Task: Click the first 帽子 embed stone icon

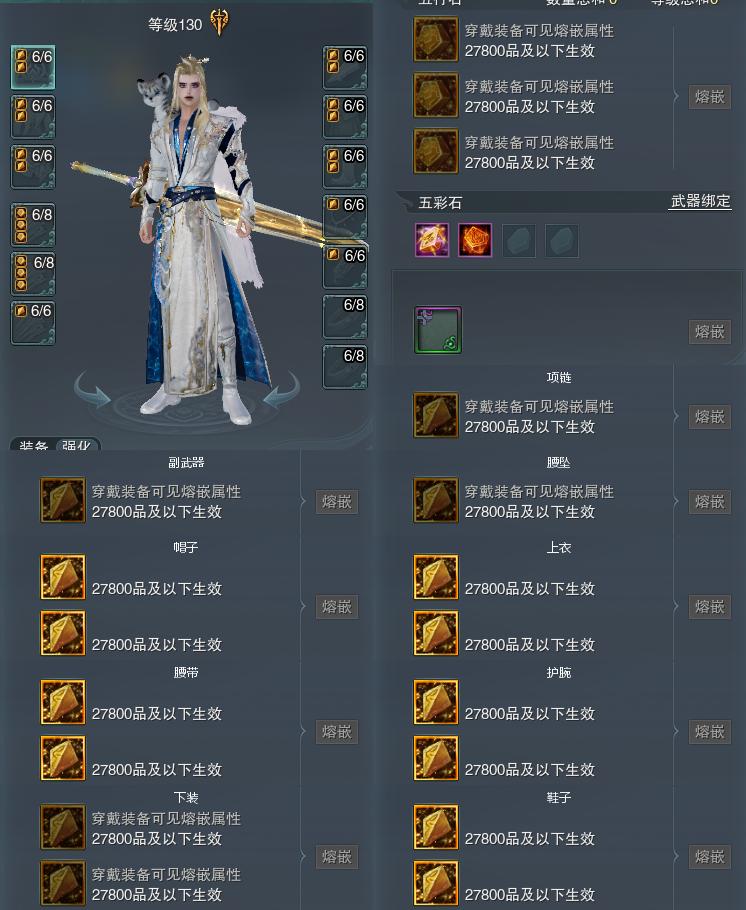Action: point(63,577)
